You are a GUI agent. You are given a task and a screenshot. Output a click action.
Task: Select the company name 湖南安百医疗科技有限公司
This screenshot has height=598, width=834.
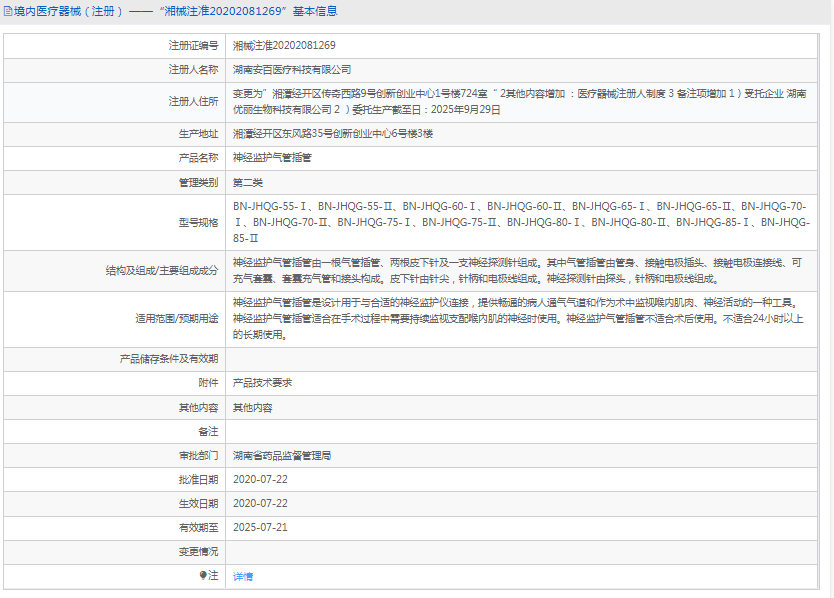(292, 70)
